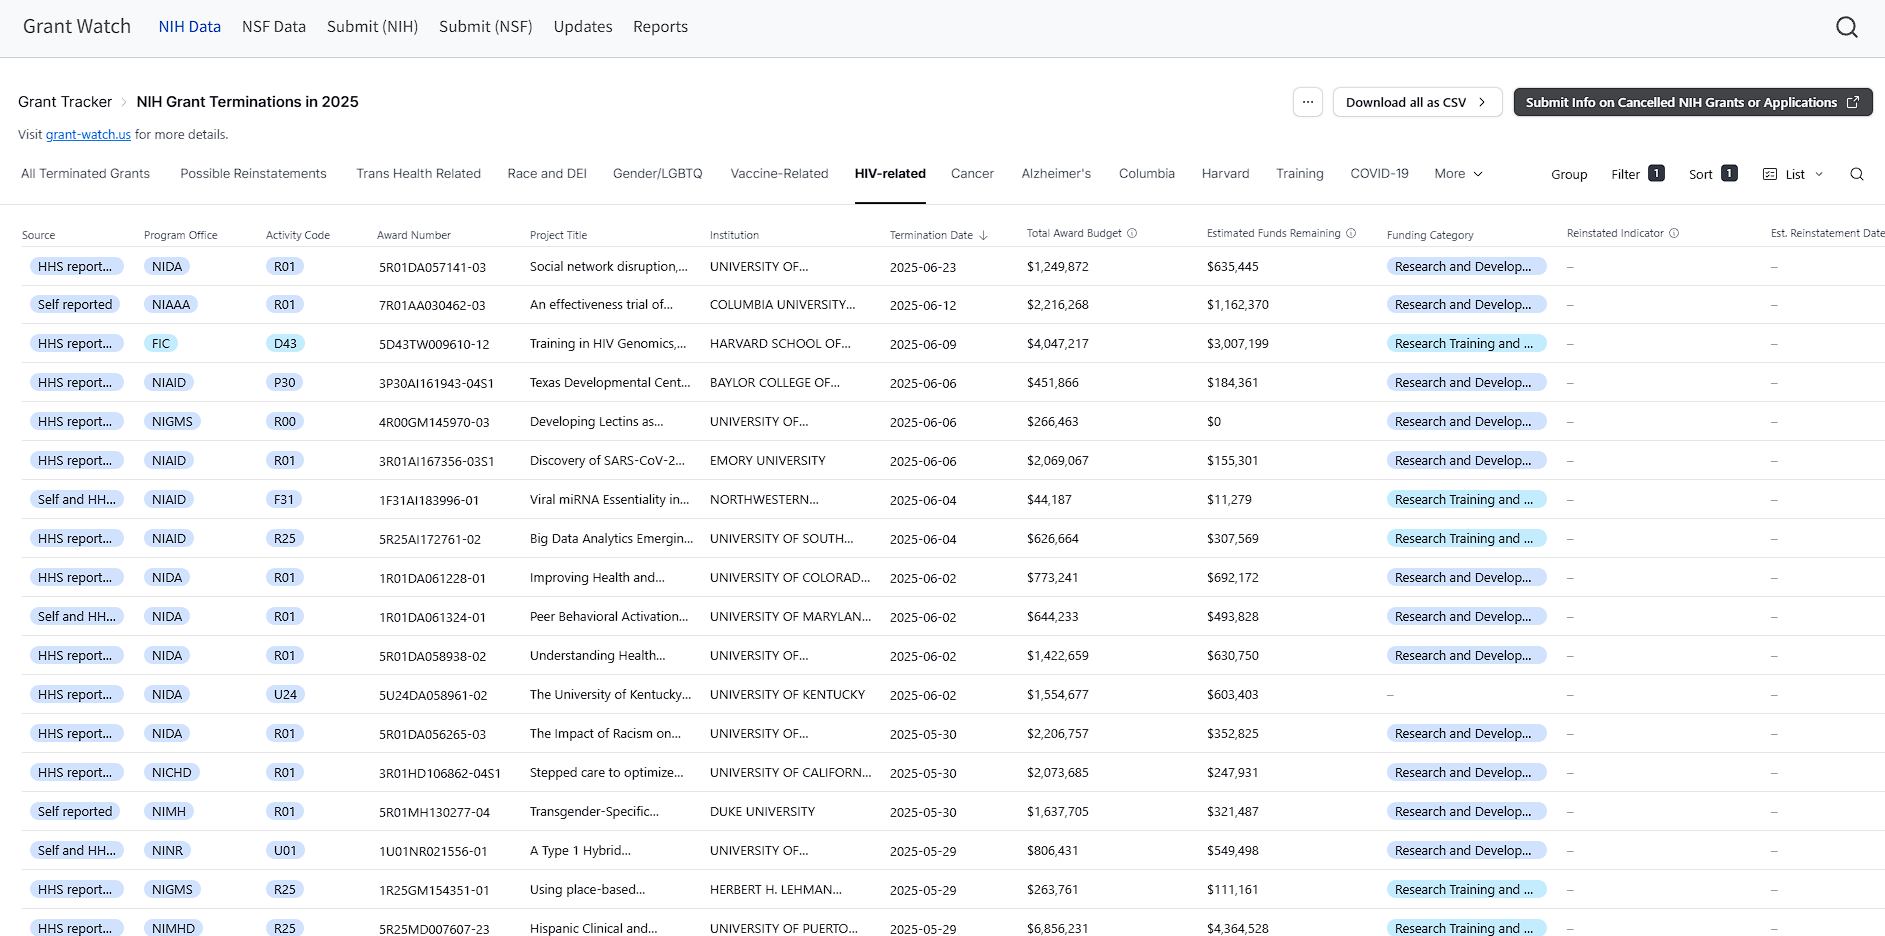Select the HIV-related tab
Viewport: 1885px width, 936px height.
pyautogui.click(x=890, y=173)
